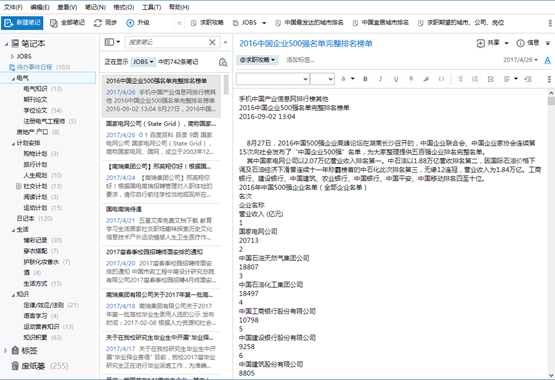Expand the JOBS notebook tree
The width and height of the screenshot is (555, 380).
tap(12, 57)
